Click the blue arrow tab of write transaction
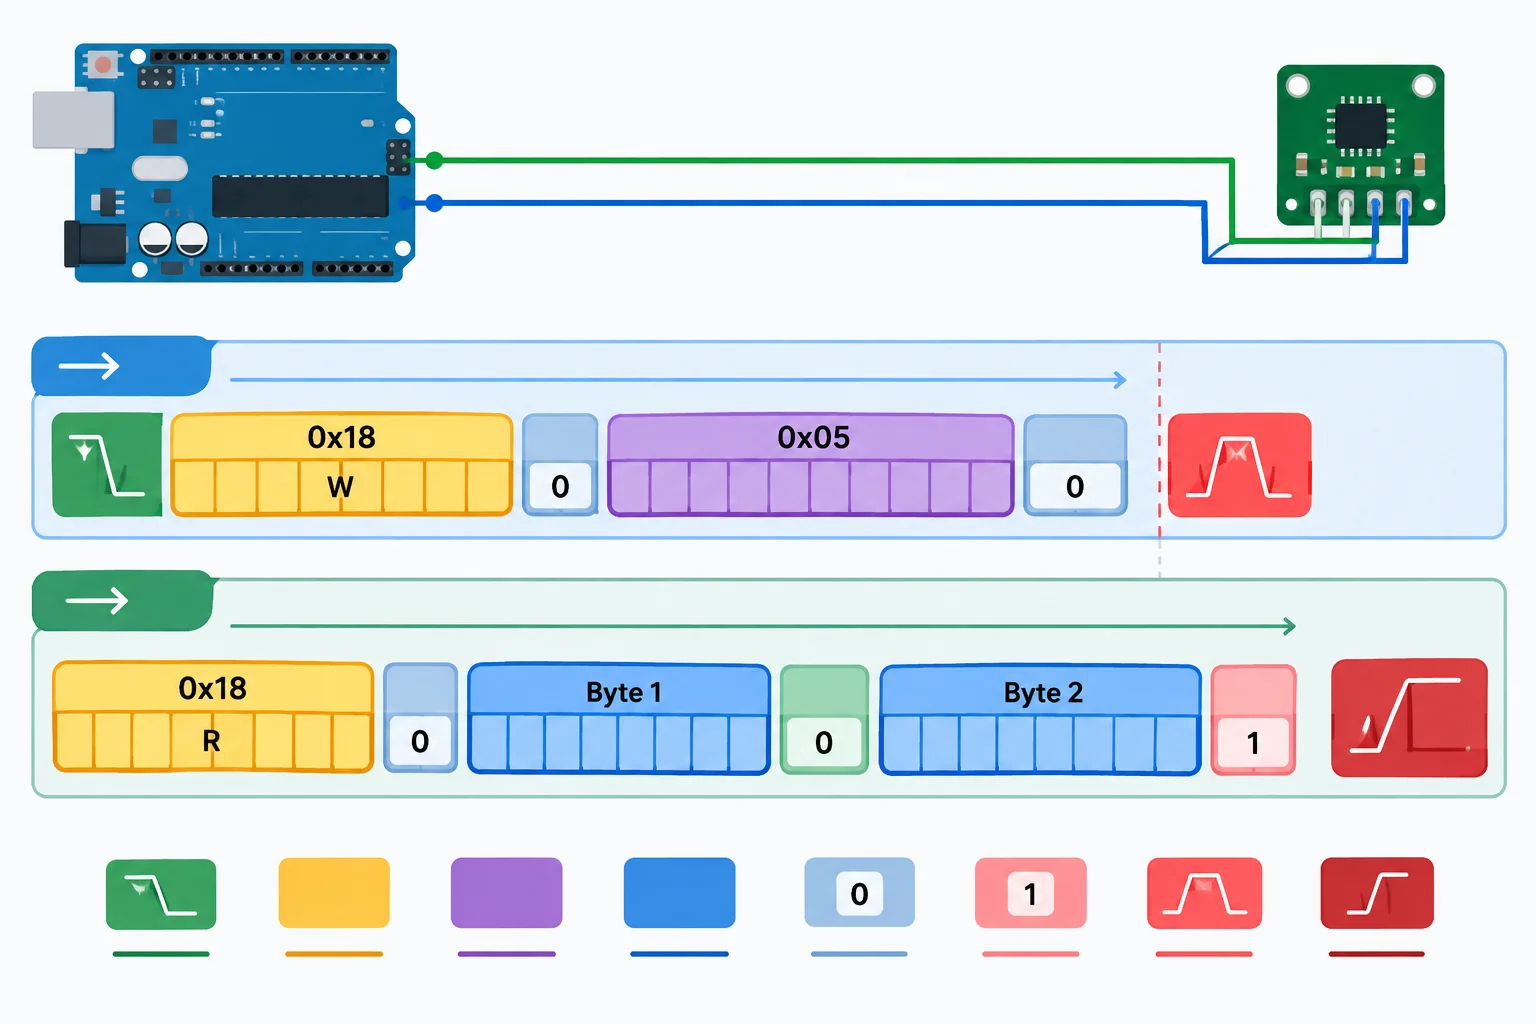The width and height of the screenshot is (1536, 1024). (x=121, y=366)
